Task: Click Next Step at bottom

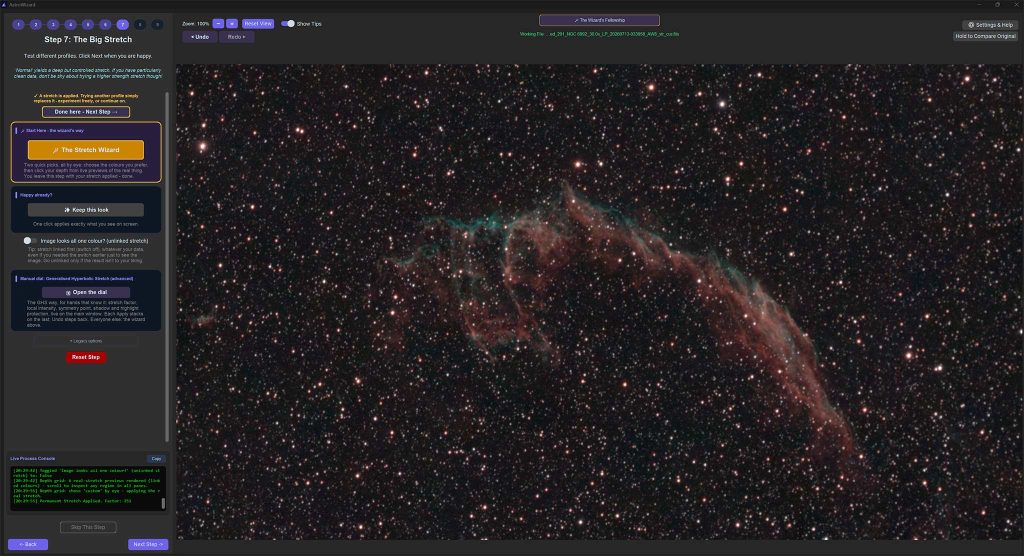Action: [x=148, y=544]
